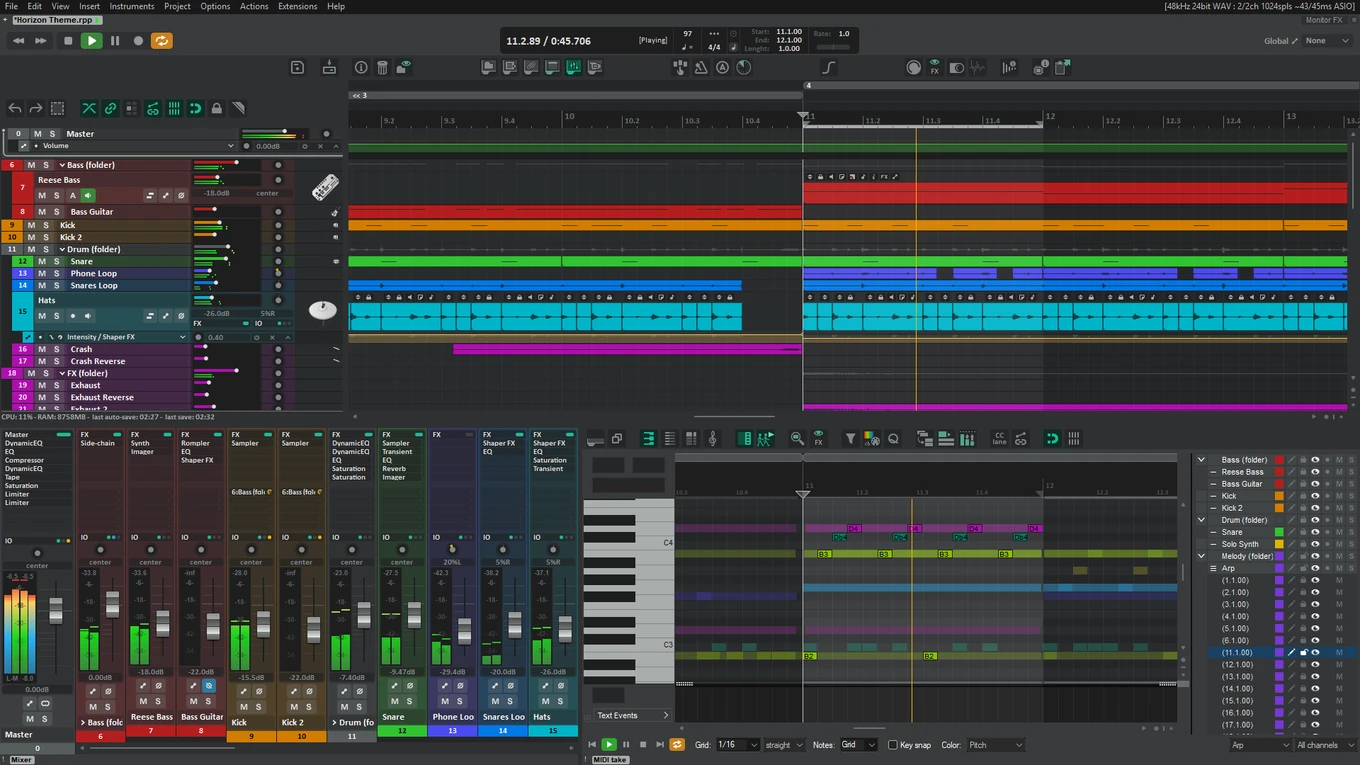1360x765 pixels.
Task: Toggle the metronome icon in top toolbar
Action: click(701, 68)
